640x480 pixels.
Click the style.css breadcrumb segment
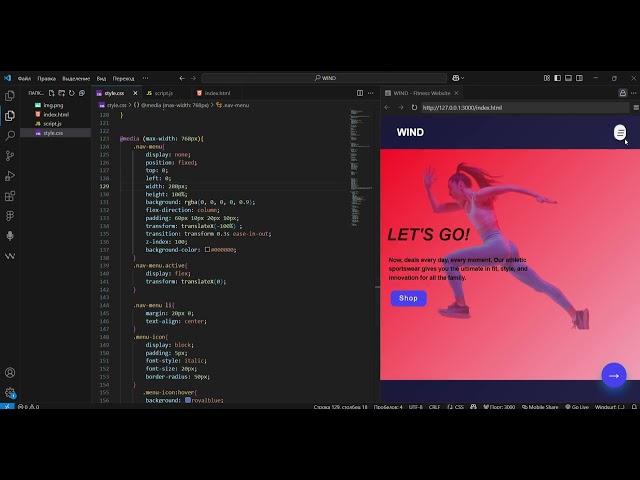[x=113, y=105]
